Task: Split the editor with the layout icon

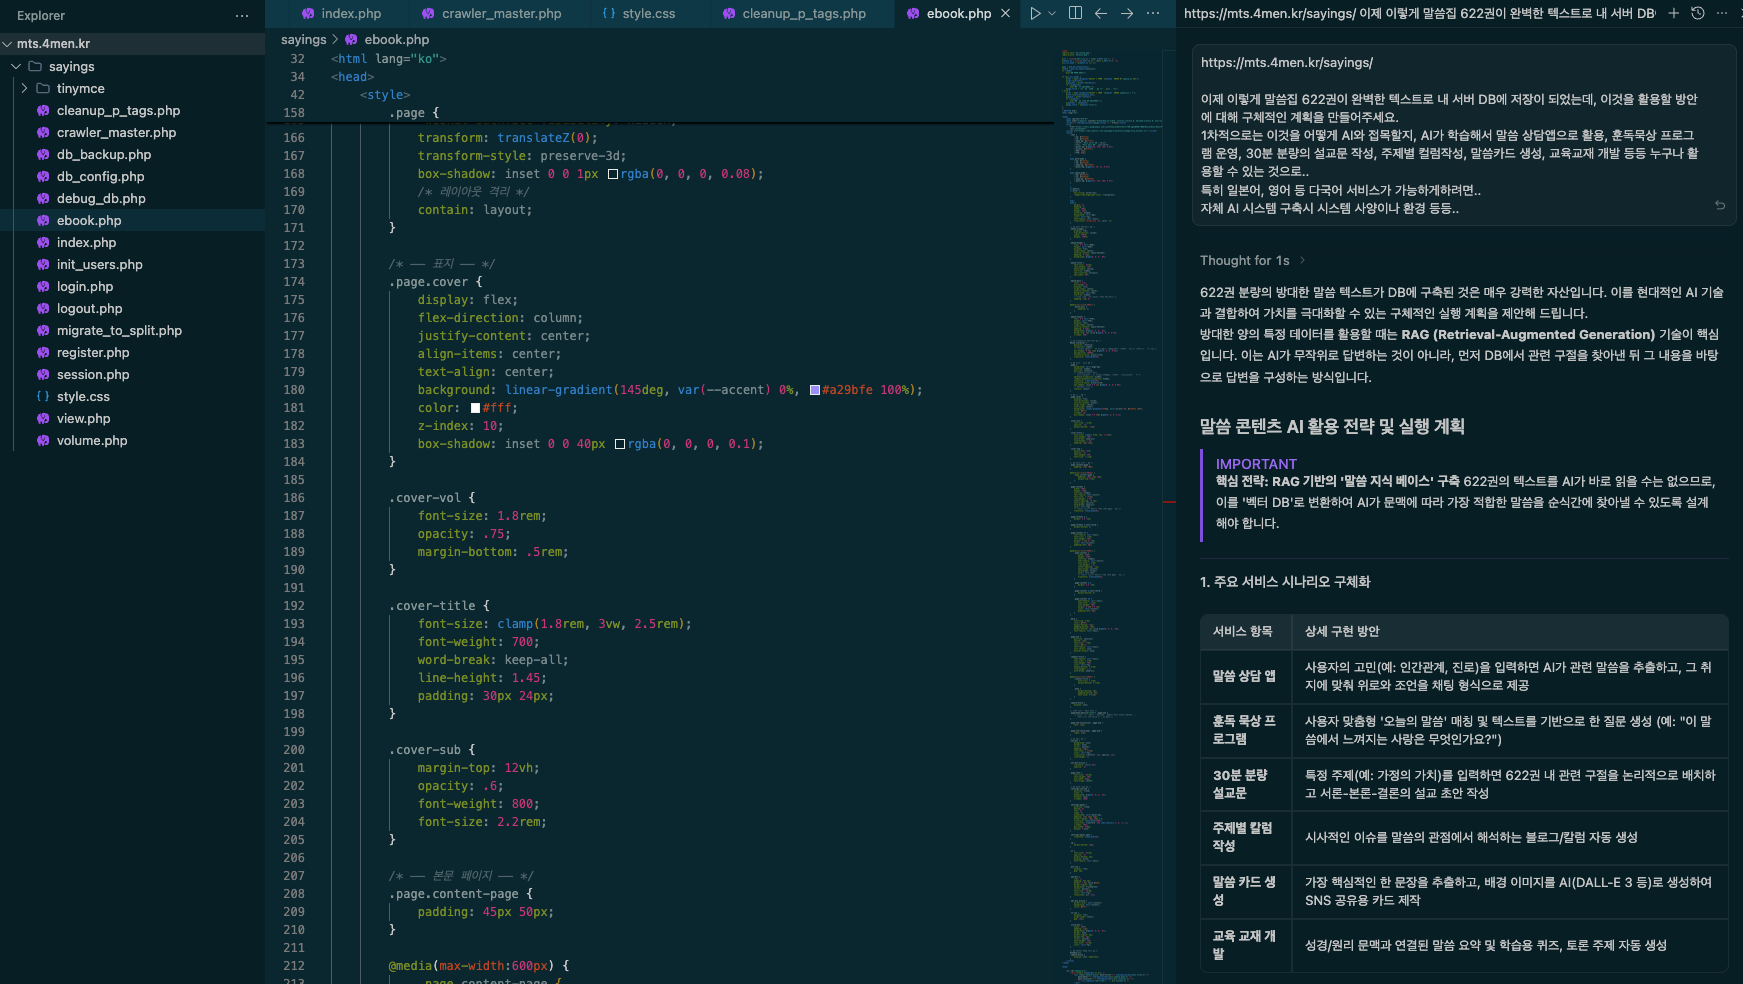Action: [1075, 13]
